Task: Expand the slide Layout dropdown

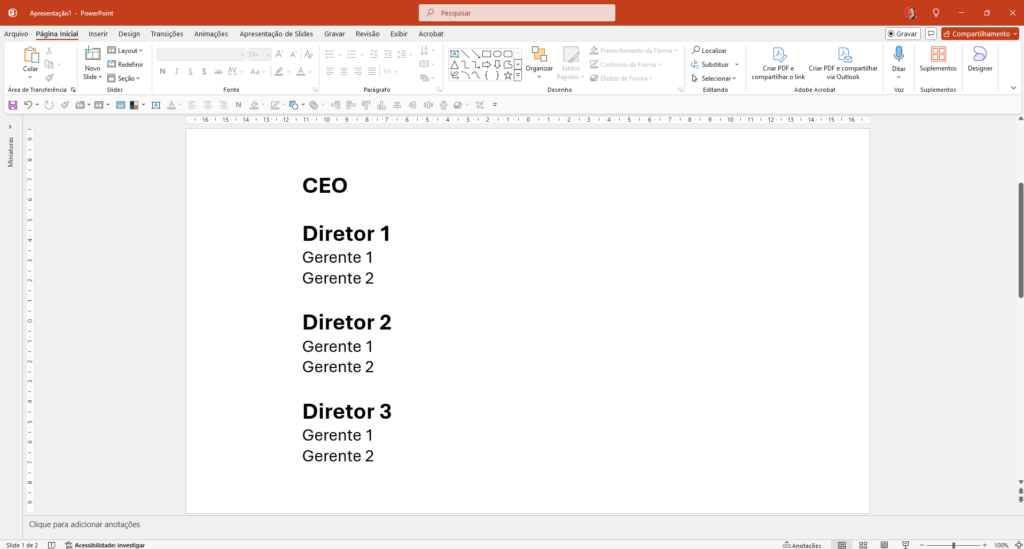Action: [x=125, y=50]
